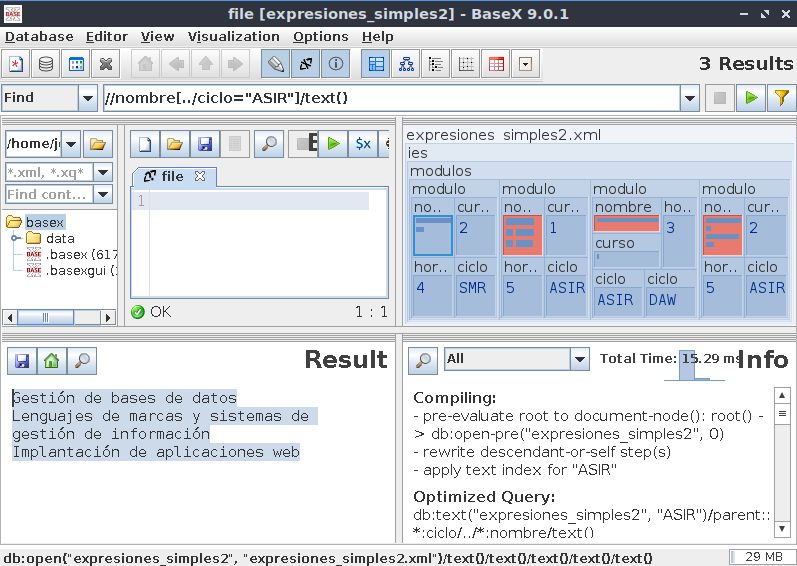Click the search icon in Info panel
Screen dimensions: 797x566
pyautogui.click(x=423, y=360)
